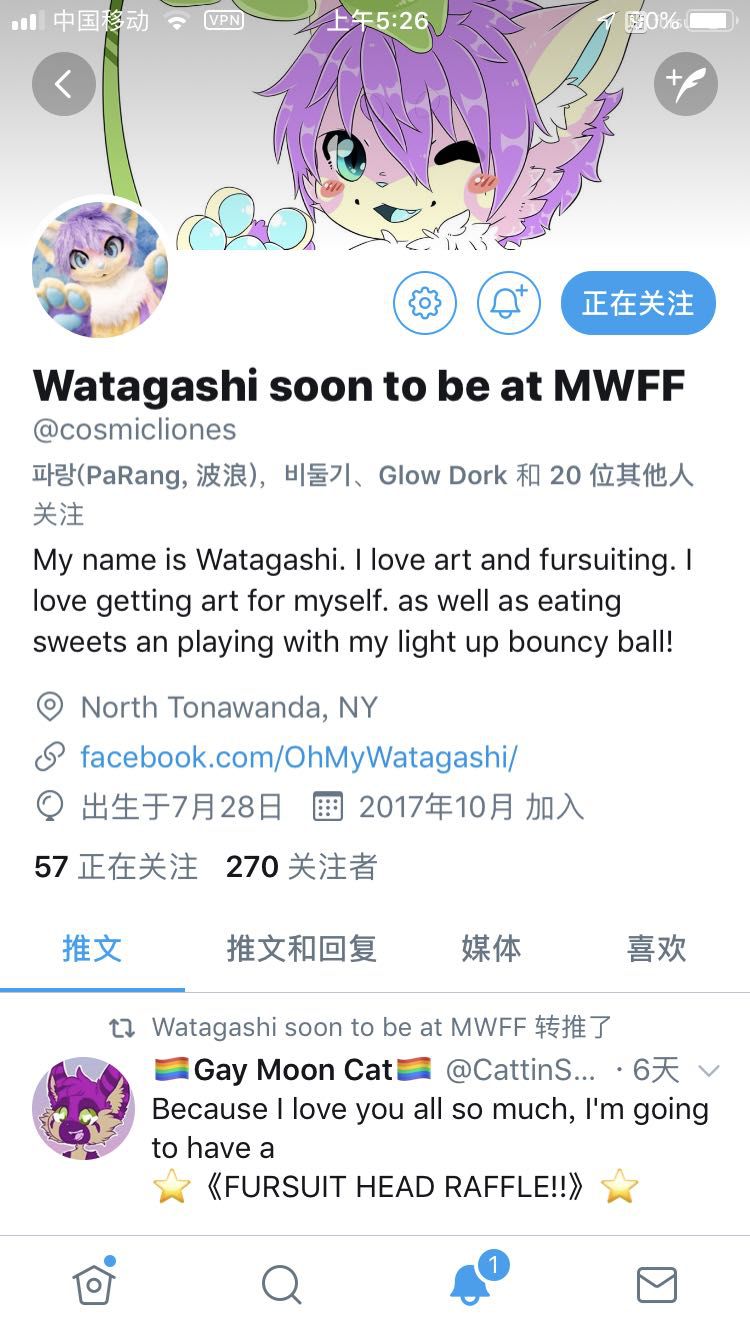Open the Search magnifier icon
750x1334 pixels.
point(281,1285)
